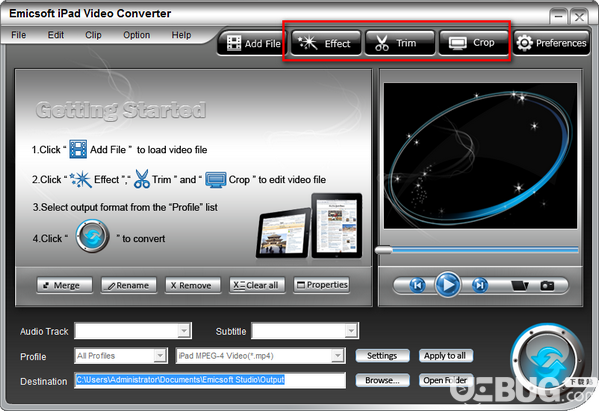Open the Crop tool
This screenshot has height=411, width=599.
point(473,43)
